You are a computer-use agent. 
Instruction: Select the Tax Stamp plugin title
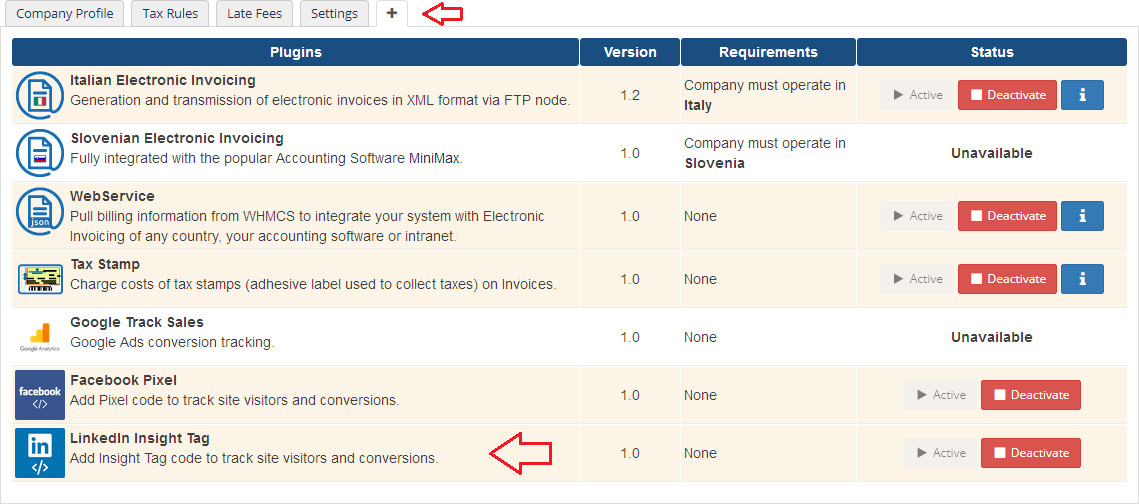pyautogui.click(x=105, y=264)
